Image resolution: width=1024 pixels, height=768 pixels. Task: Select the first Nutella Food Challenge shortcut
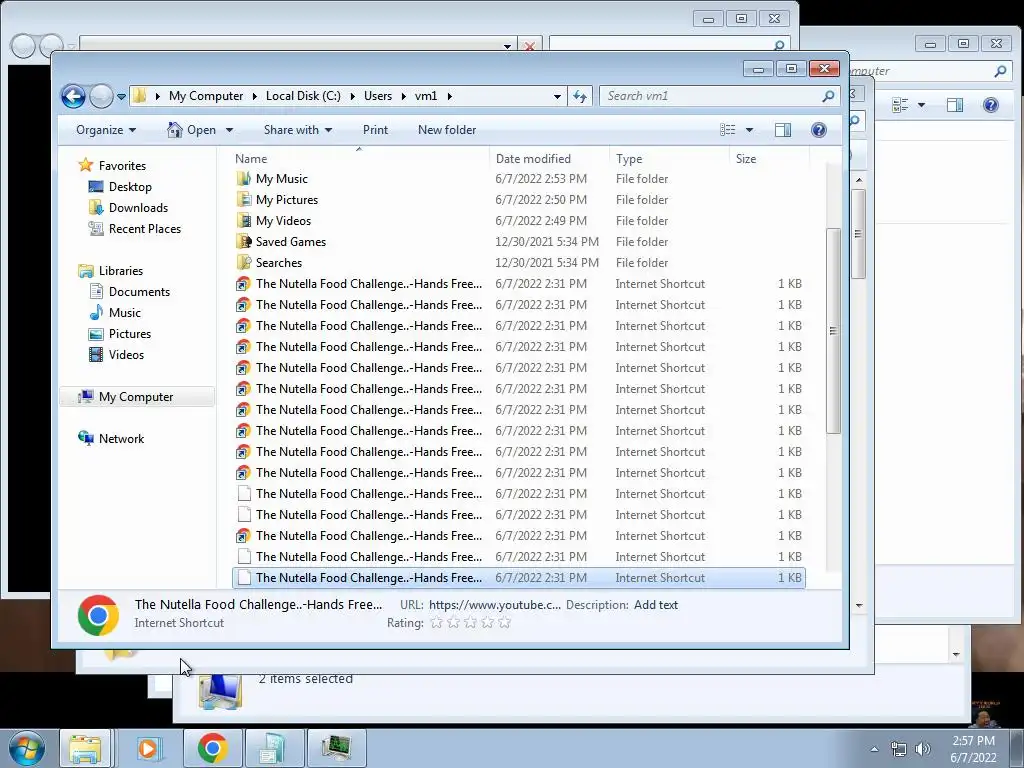pyautogui.click(x=519, y=283)
